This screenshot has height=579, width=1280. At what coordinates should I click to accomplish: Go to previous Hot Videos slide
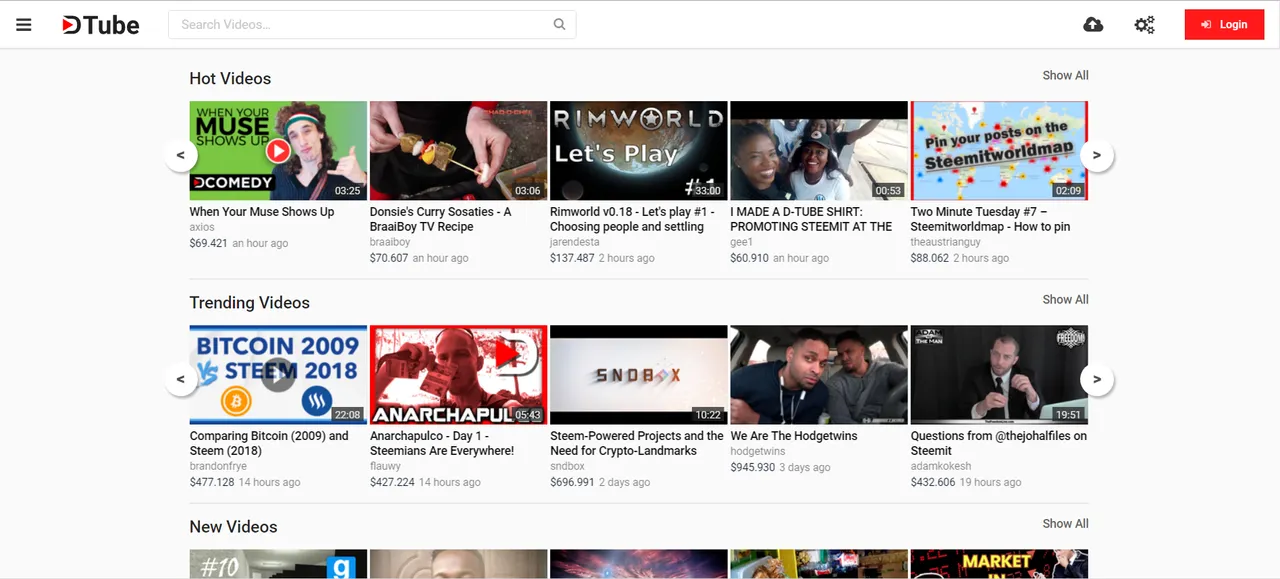click(181, 155)
